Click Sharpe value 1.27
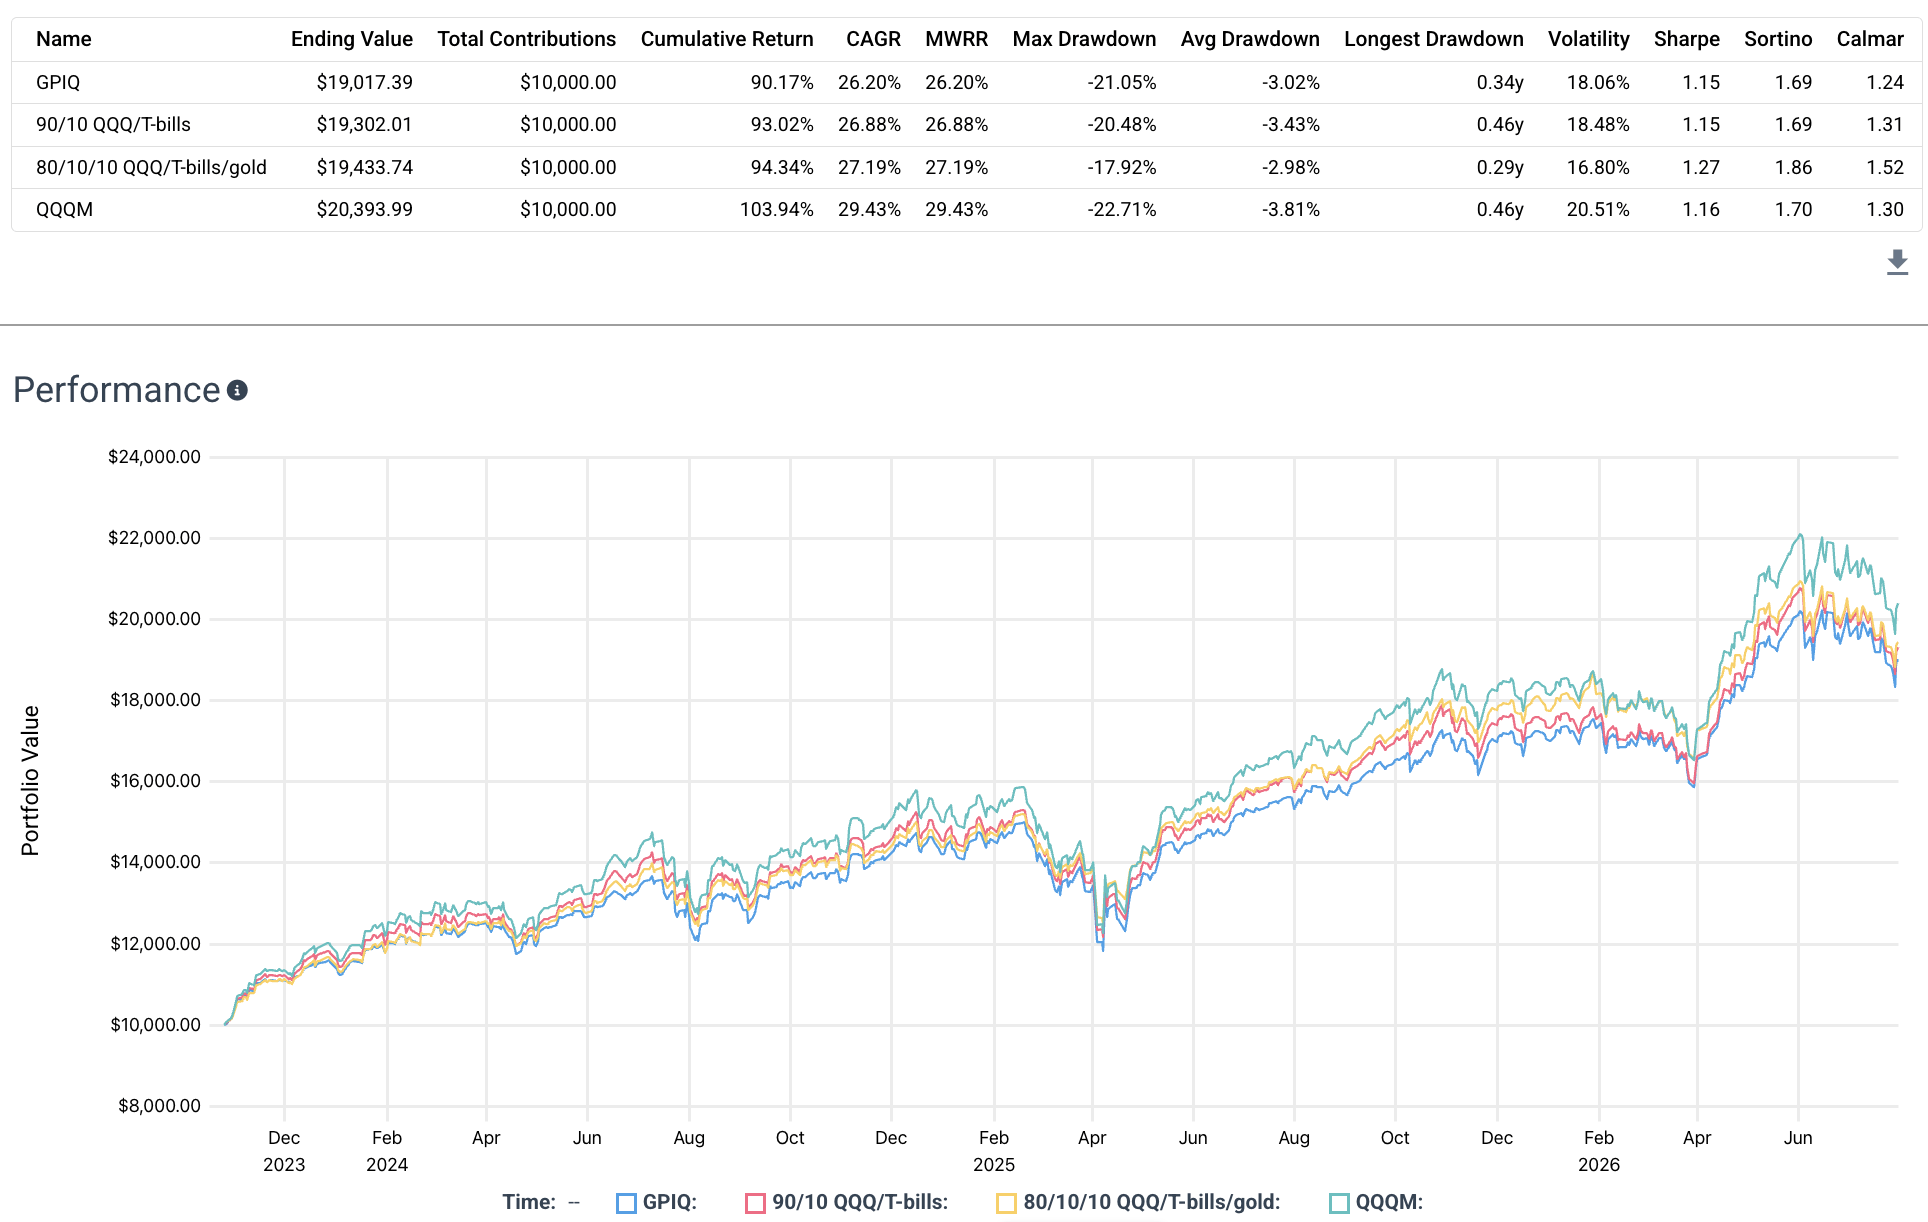Screen dimensions: 1928x1222 1701,167
